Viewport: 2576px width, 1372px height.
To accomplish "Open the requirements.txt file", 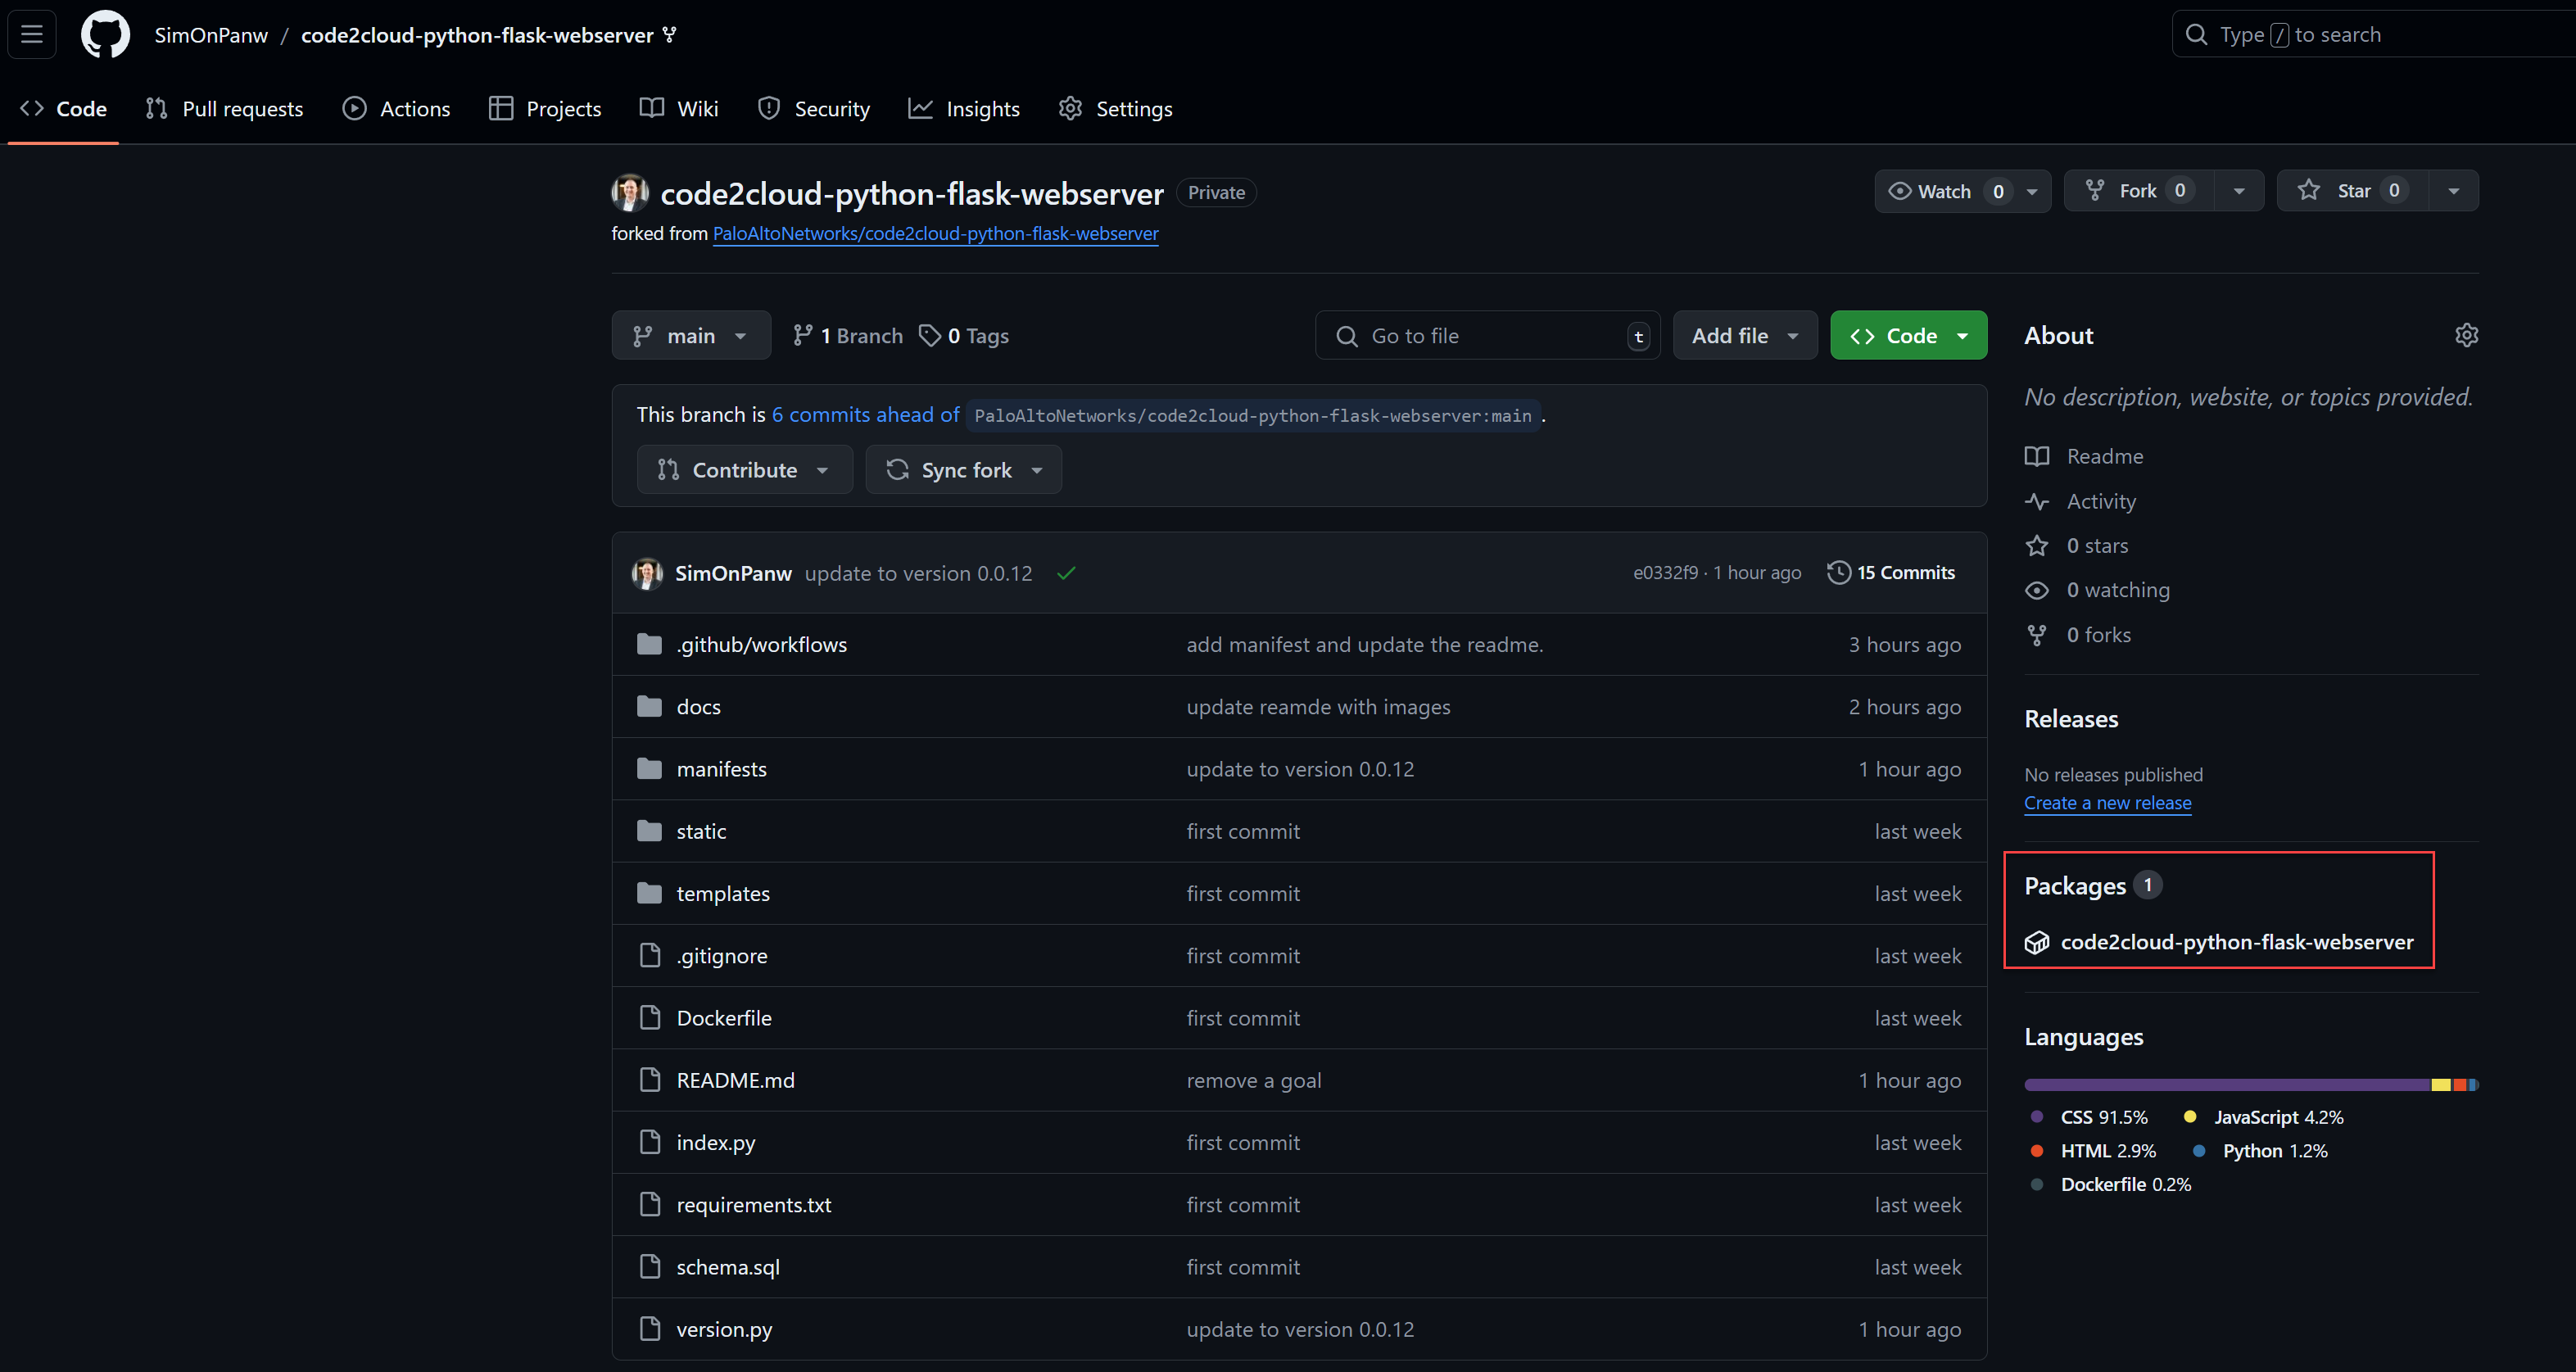I will (753, 1204).
